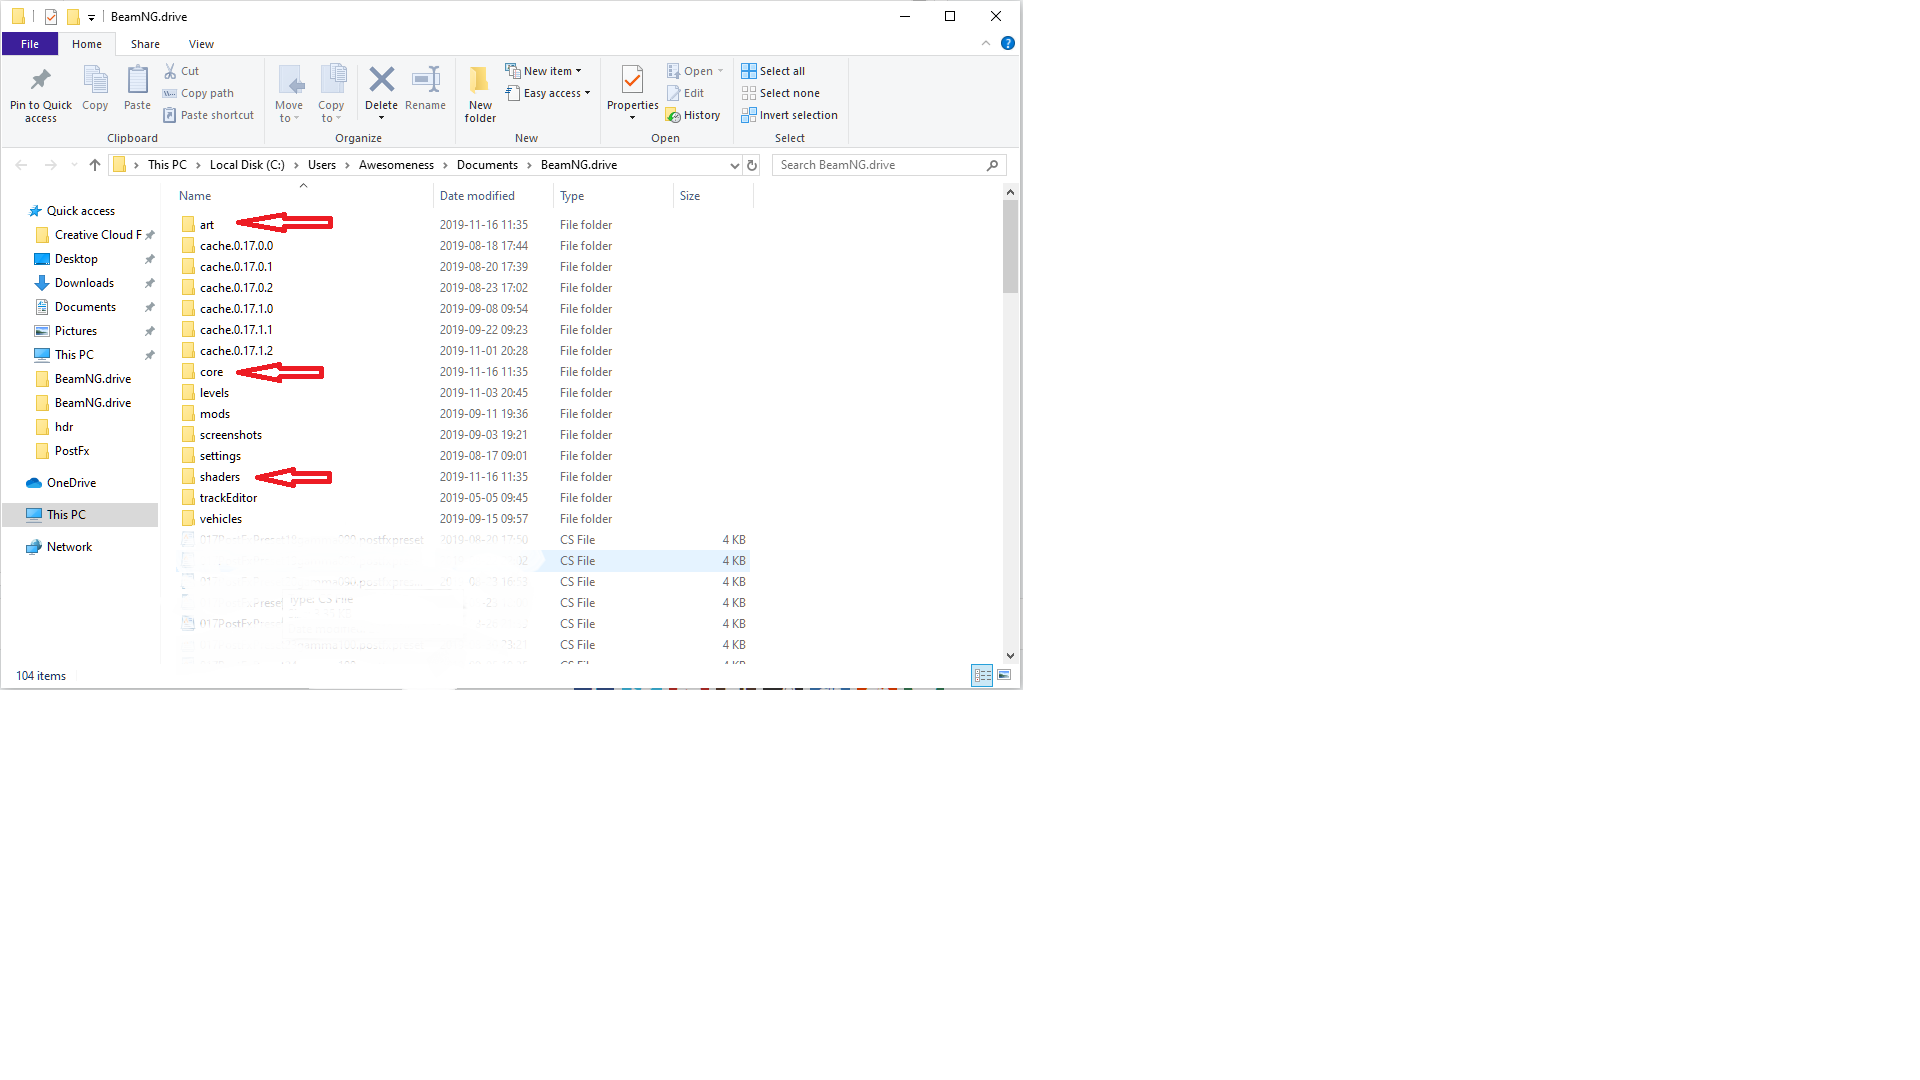Open Pictures in navigation pane

(75, 331)
